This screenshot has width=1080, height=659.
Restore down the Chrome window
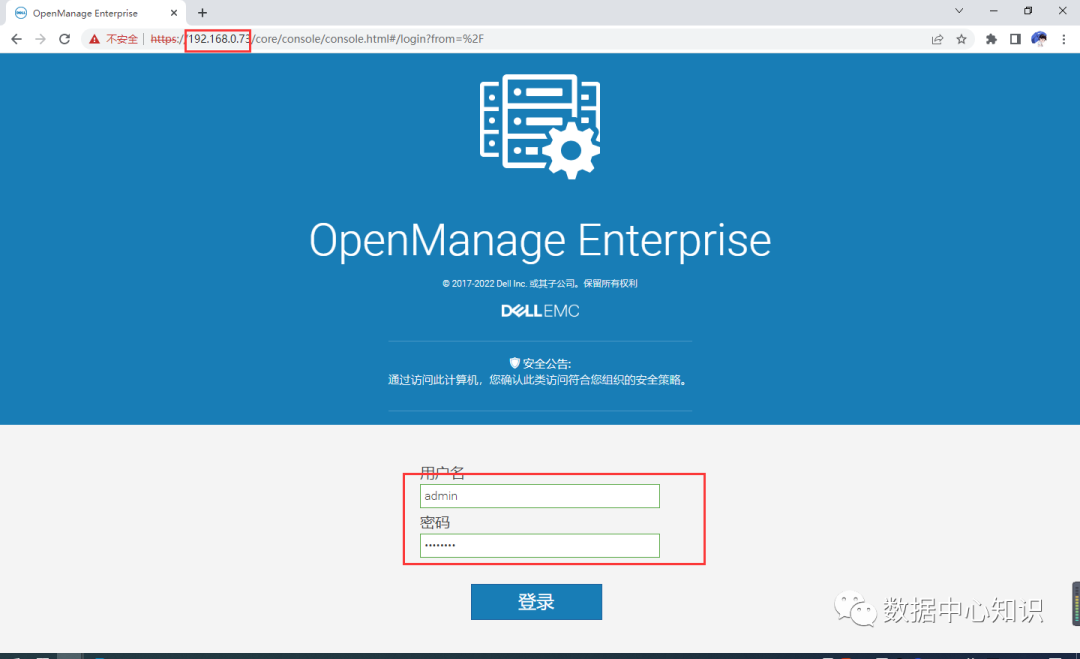tap(1028, 11)
